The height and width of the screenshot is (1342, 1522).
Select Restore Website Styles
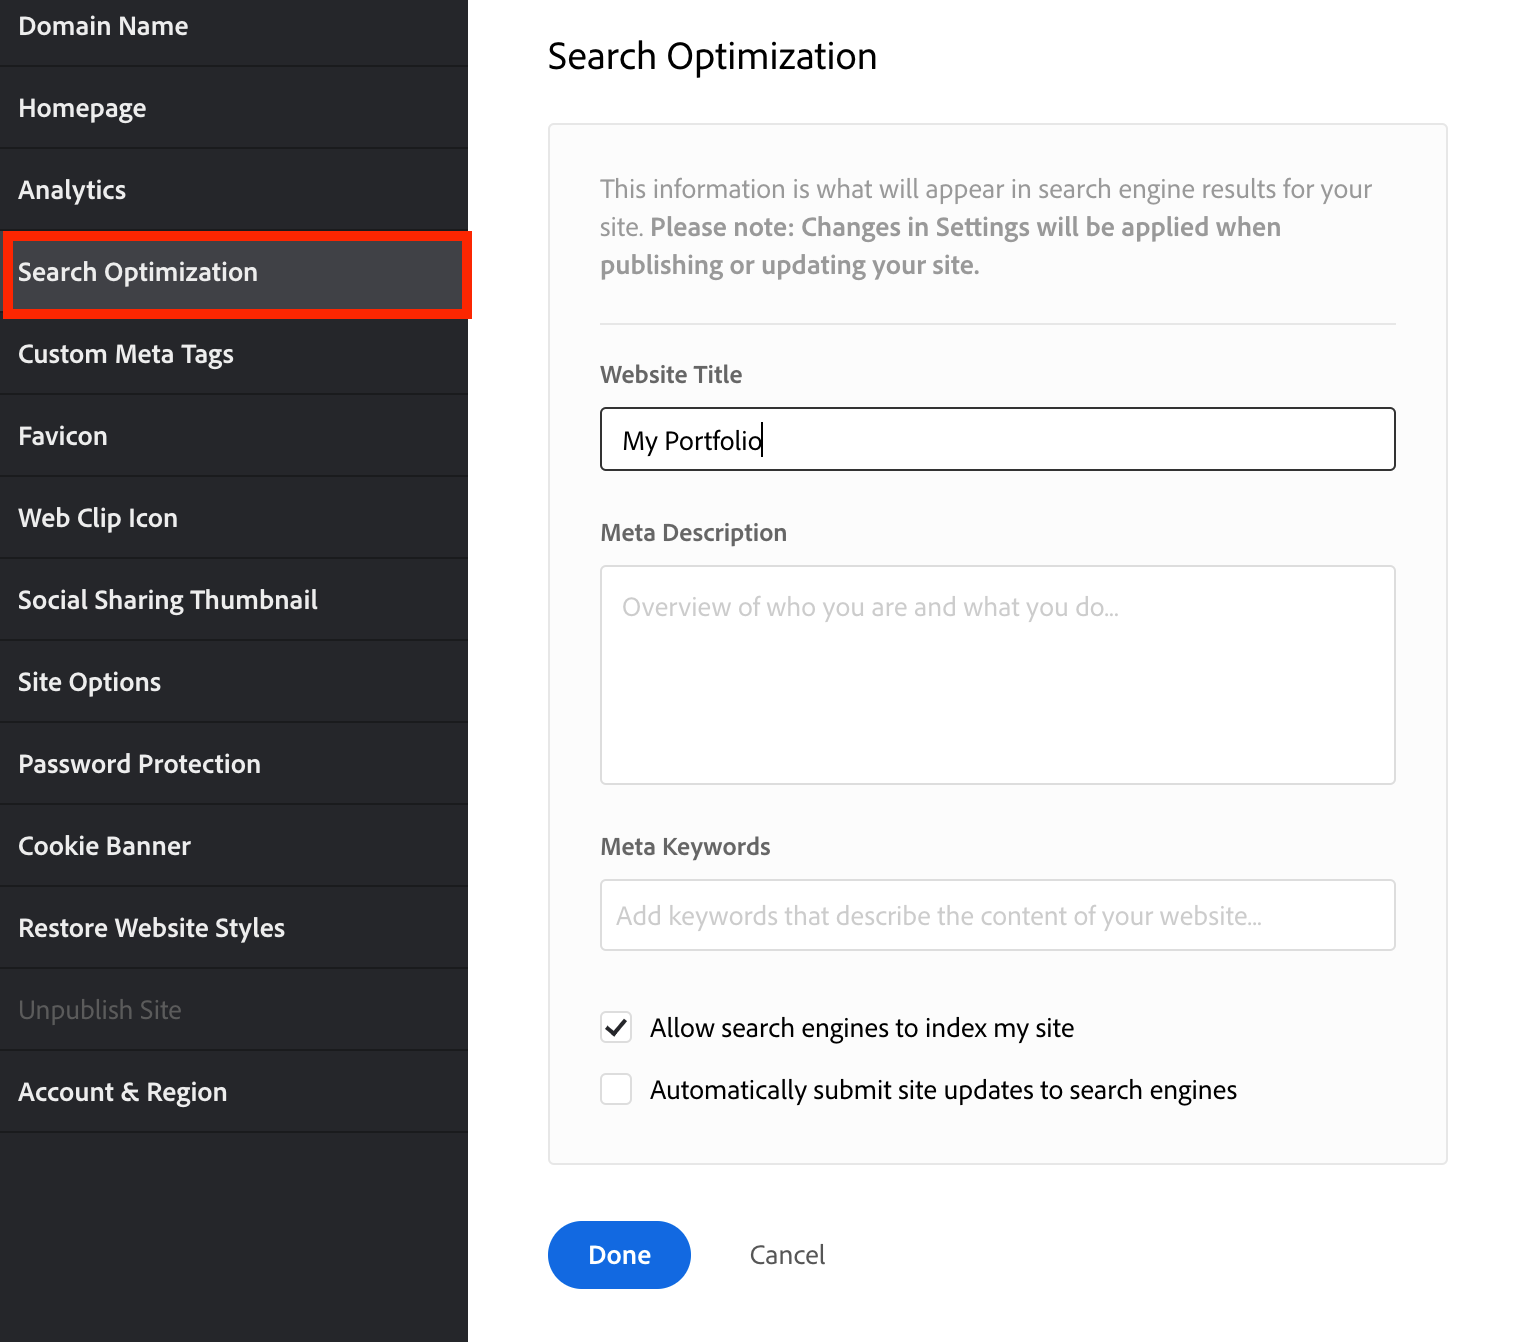(151, 927)
